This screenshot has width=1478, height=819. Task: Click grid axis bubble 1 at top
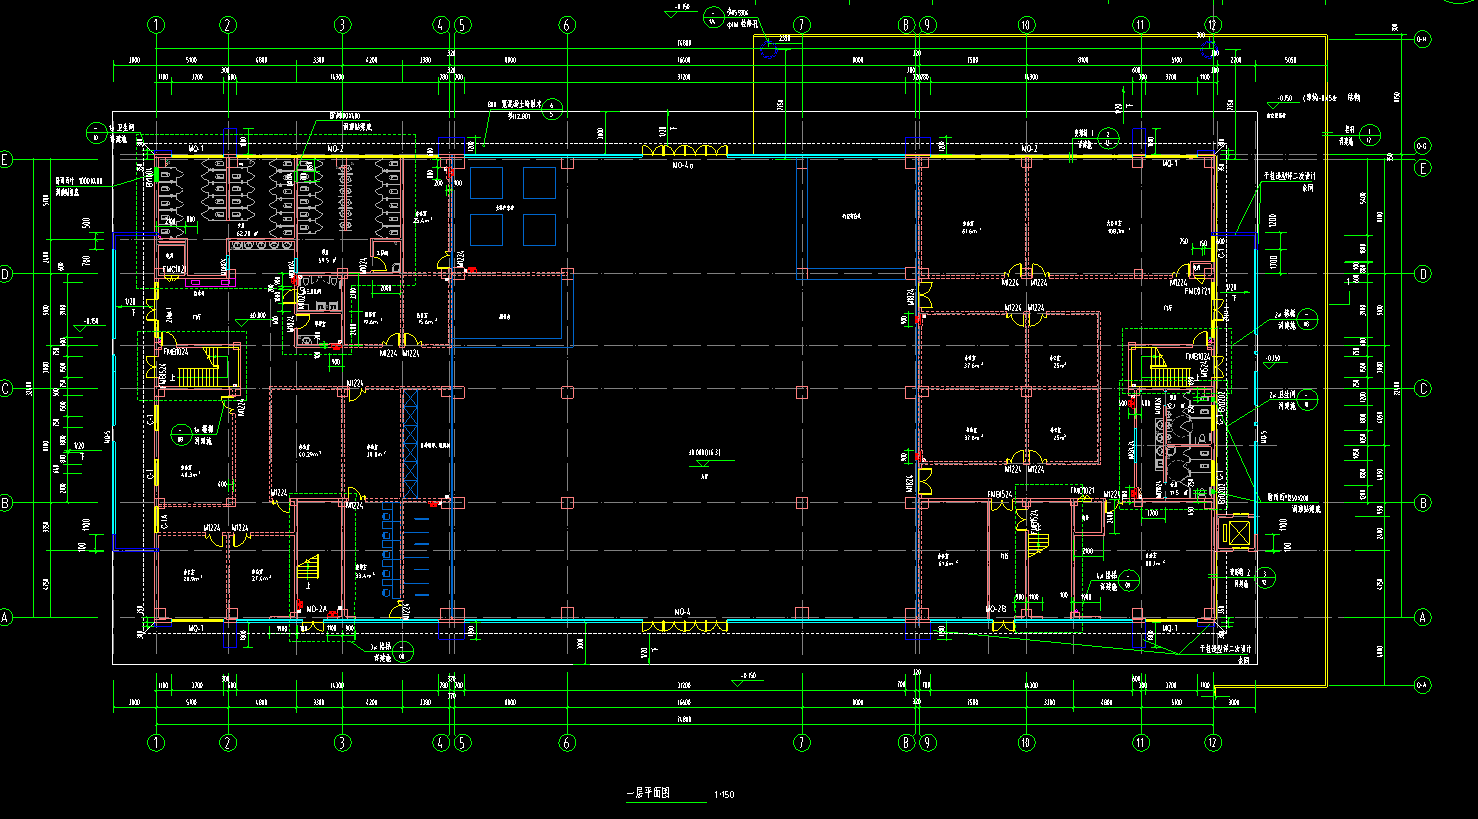click(x=156, y=25)
